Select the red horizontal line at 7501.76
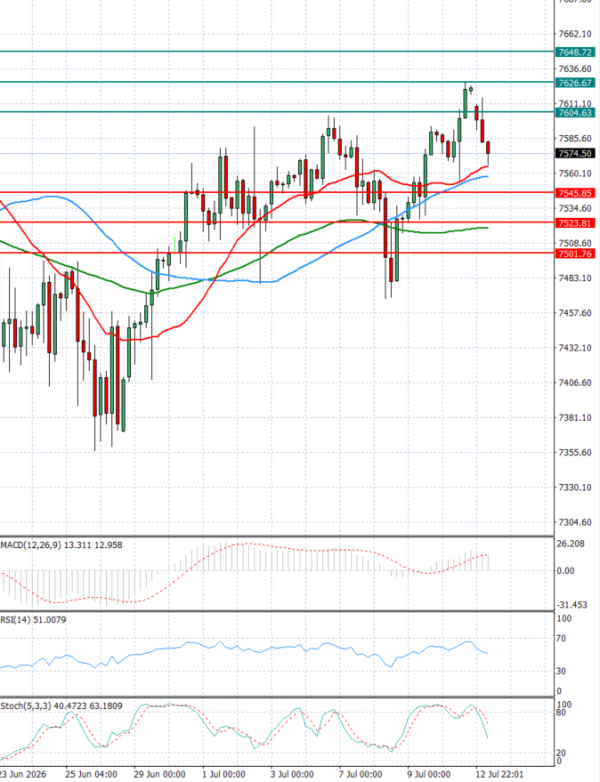The image size is (600, 782). click(277, 253)
